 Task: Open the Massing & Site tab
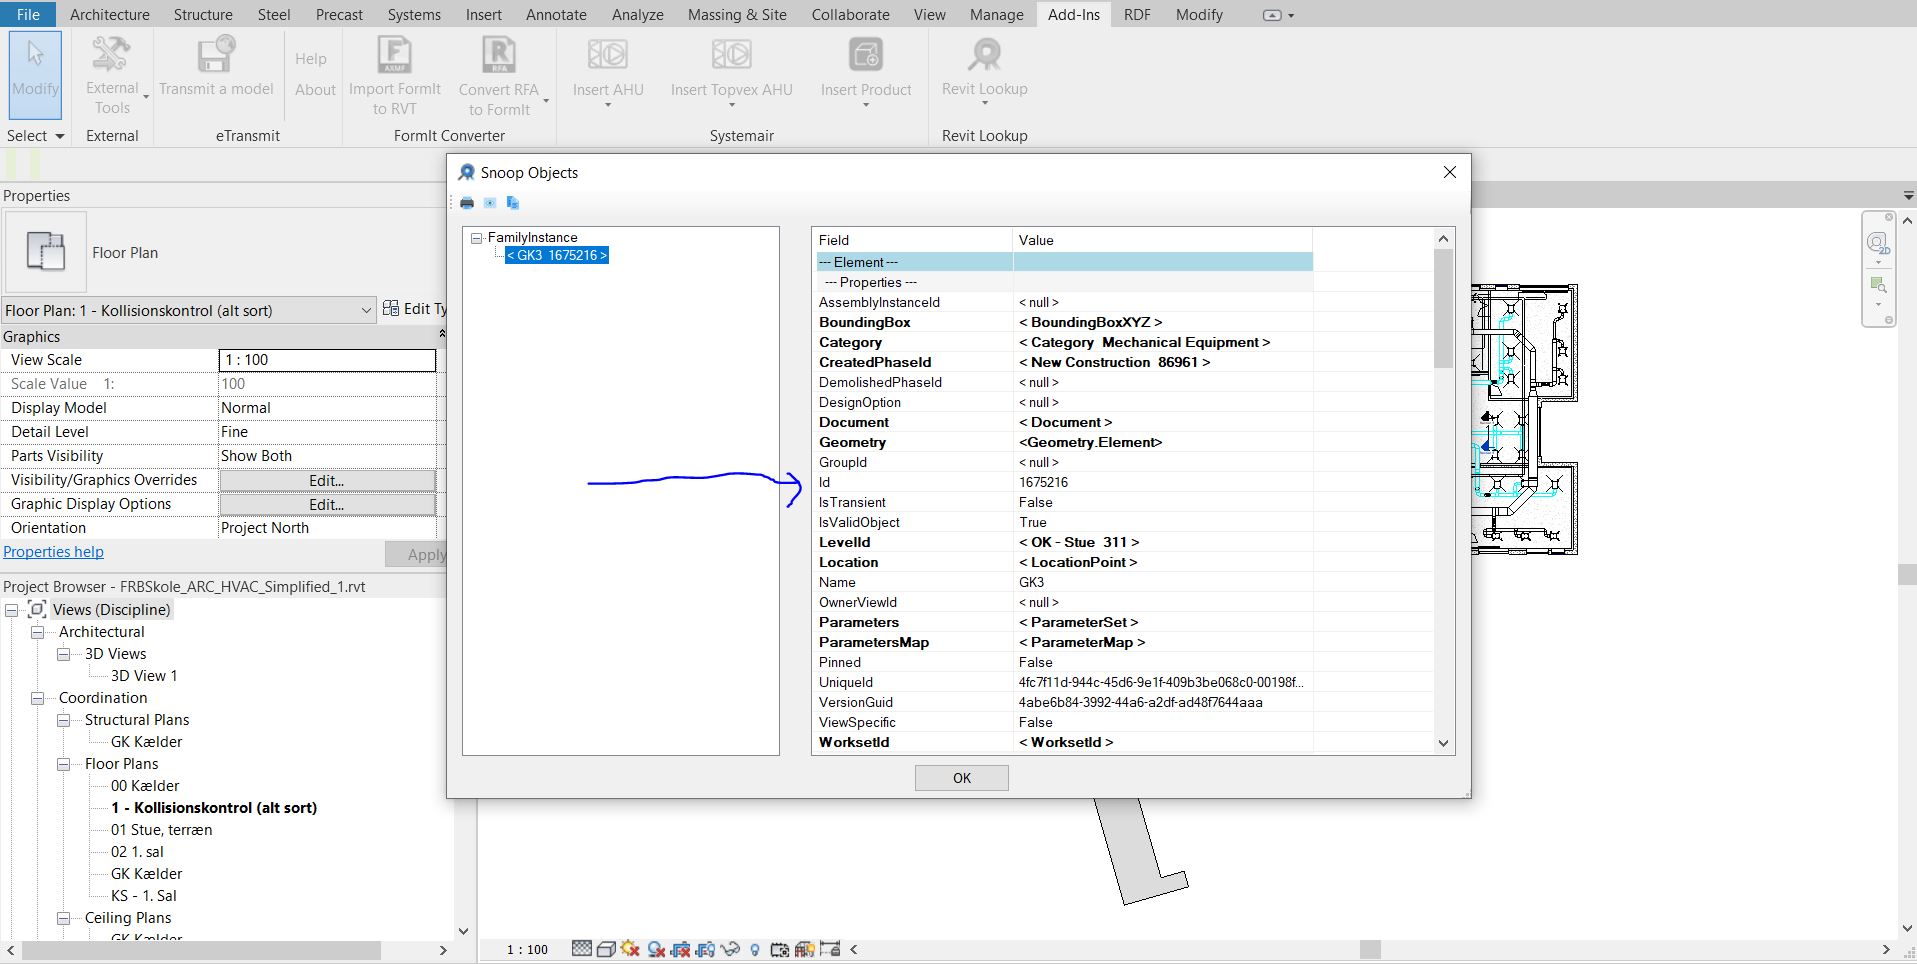pos(737,14)
